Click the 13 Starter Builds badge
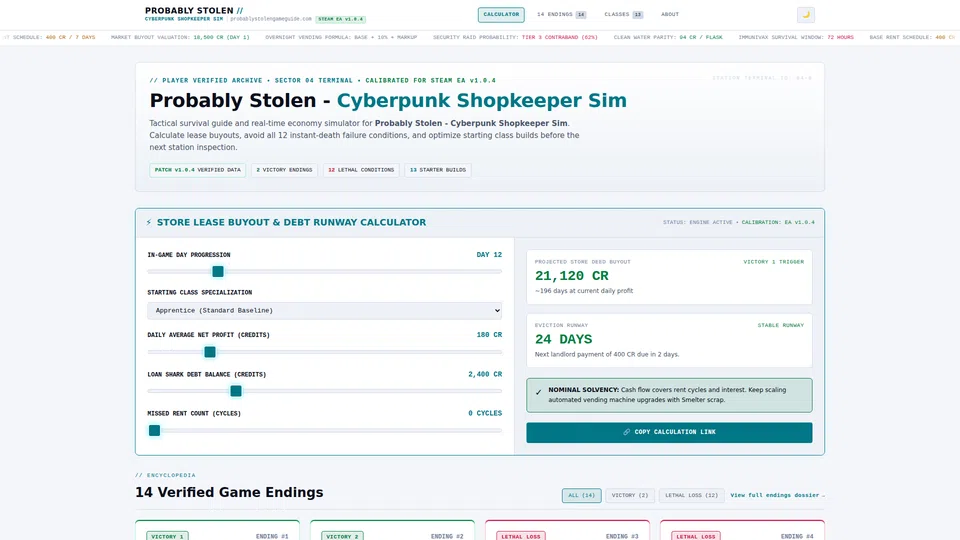This screenshot has height=540, width=960. [x=438, y=170]
